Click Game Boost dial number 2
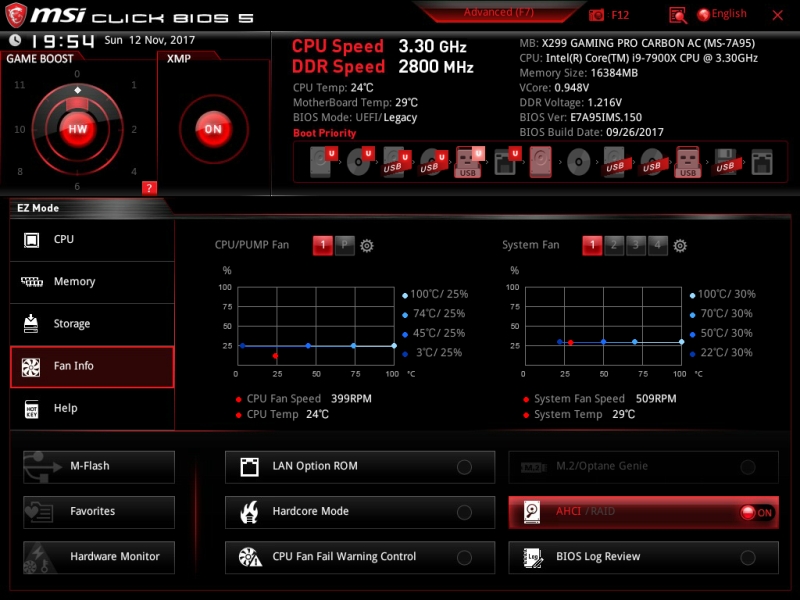The height and width of the screenshot is (600, 800). pyautogui.click(x=134, y=130)
